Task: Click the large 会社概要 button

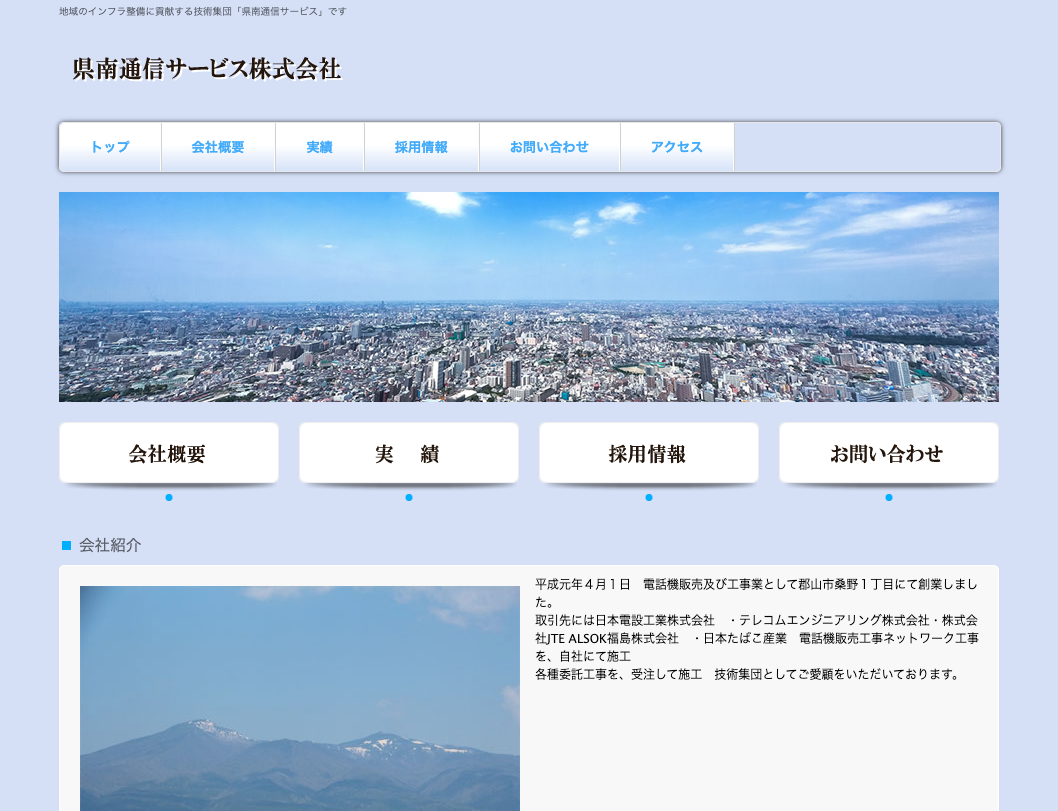Action: pos(169,452)
